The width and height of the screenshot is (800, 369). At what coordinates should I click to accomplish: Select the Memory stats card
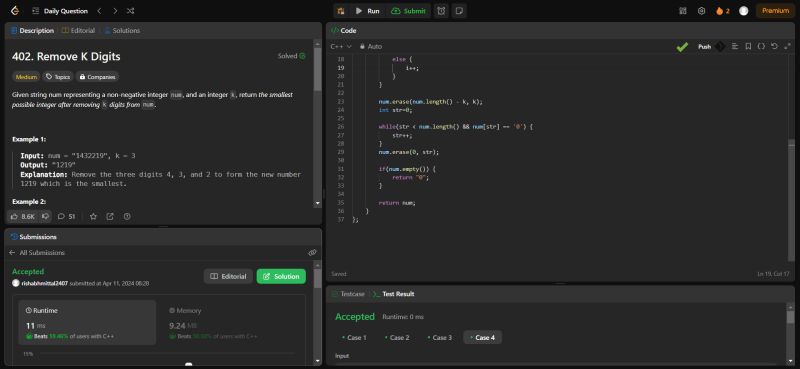click(232, 323)
